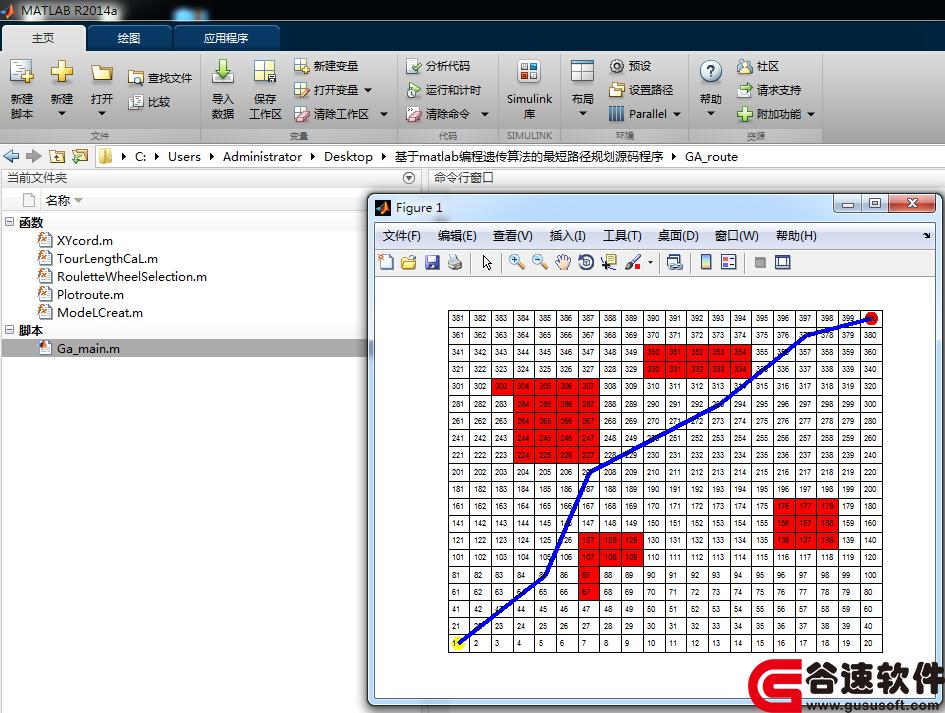945x713 pixels.
Task: Click browse for folder icon
Action: [x=80, y=157]
